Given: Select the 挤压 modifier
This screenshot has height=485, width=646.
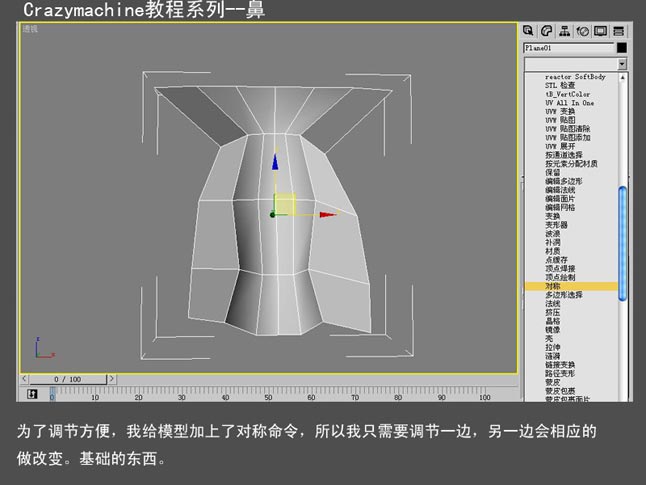Looking at the screenshot, I should pos(553,312).
